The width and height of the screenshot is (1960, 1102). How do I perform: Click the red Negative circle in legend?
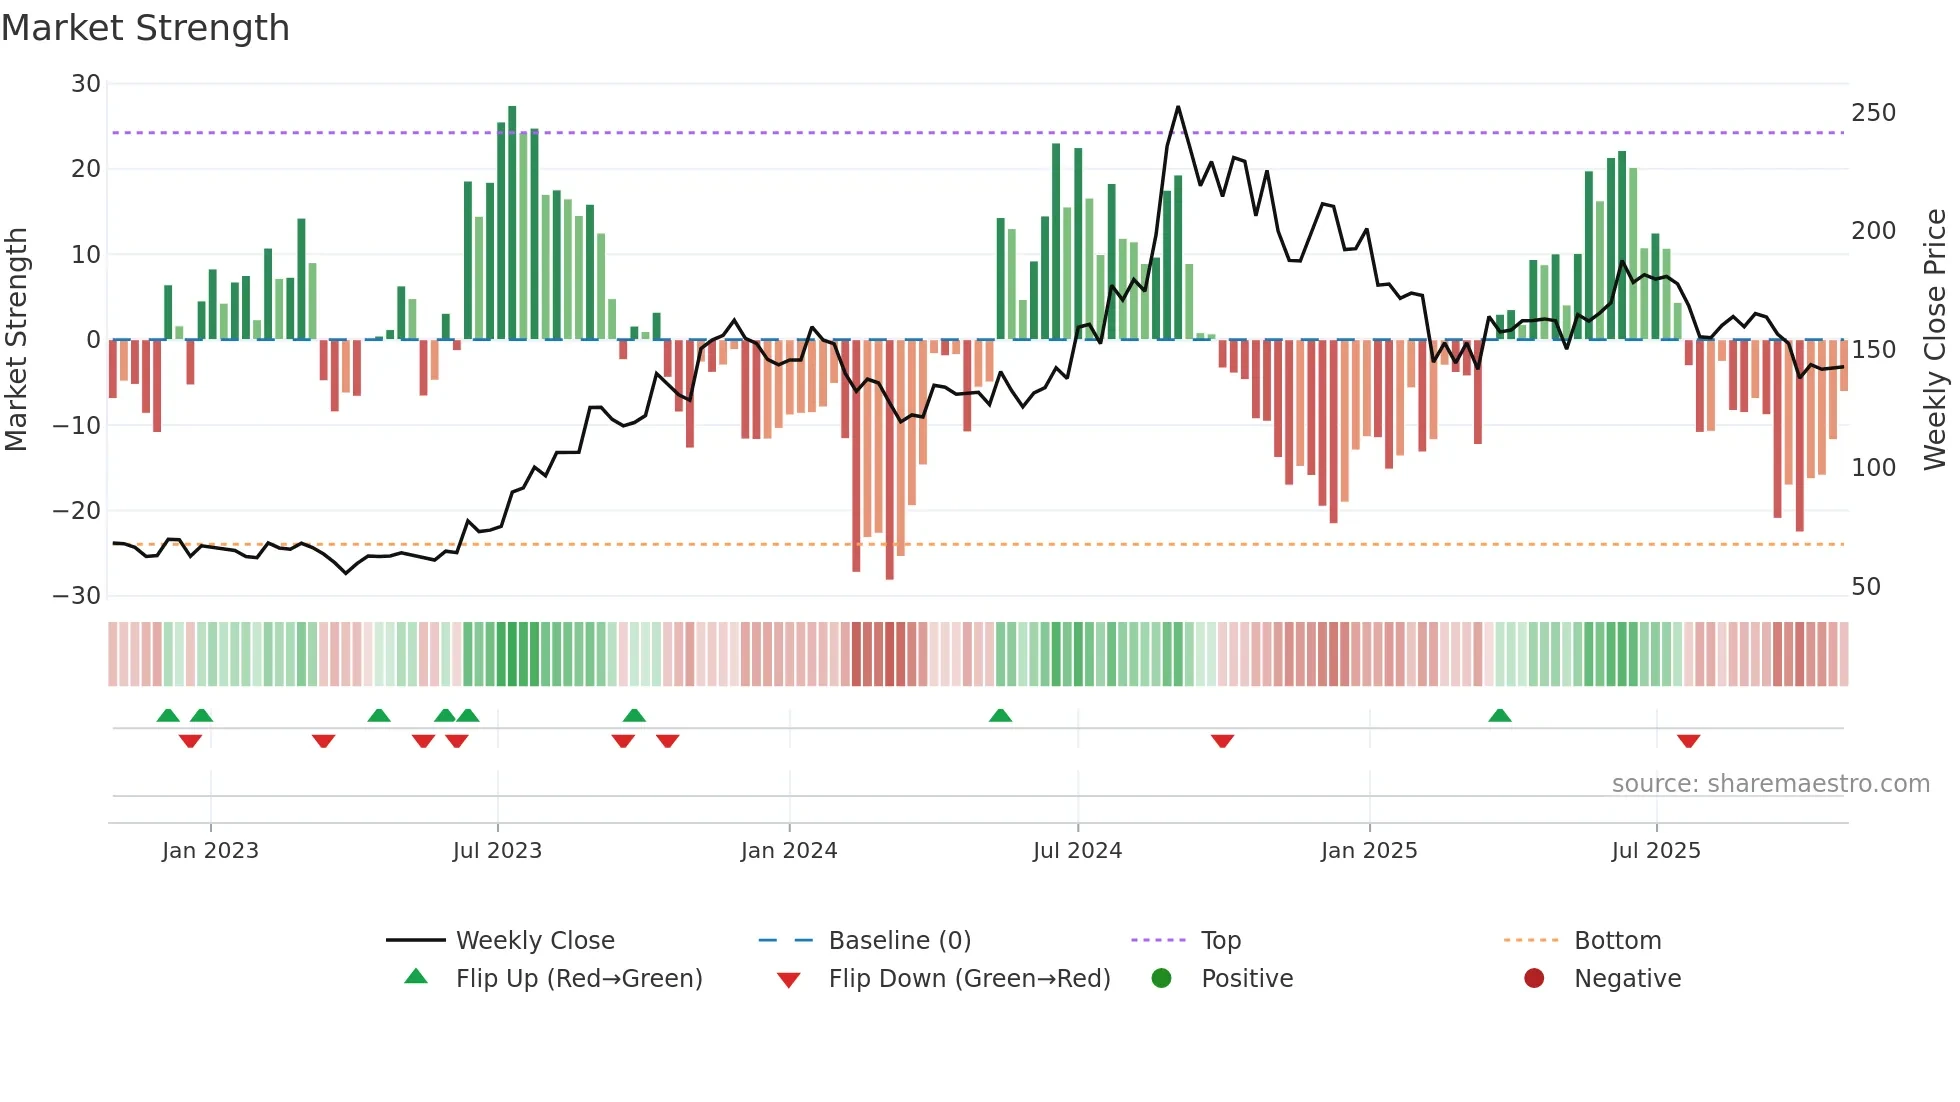tap(1534, 978)
